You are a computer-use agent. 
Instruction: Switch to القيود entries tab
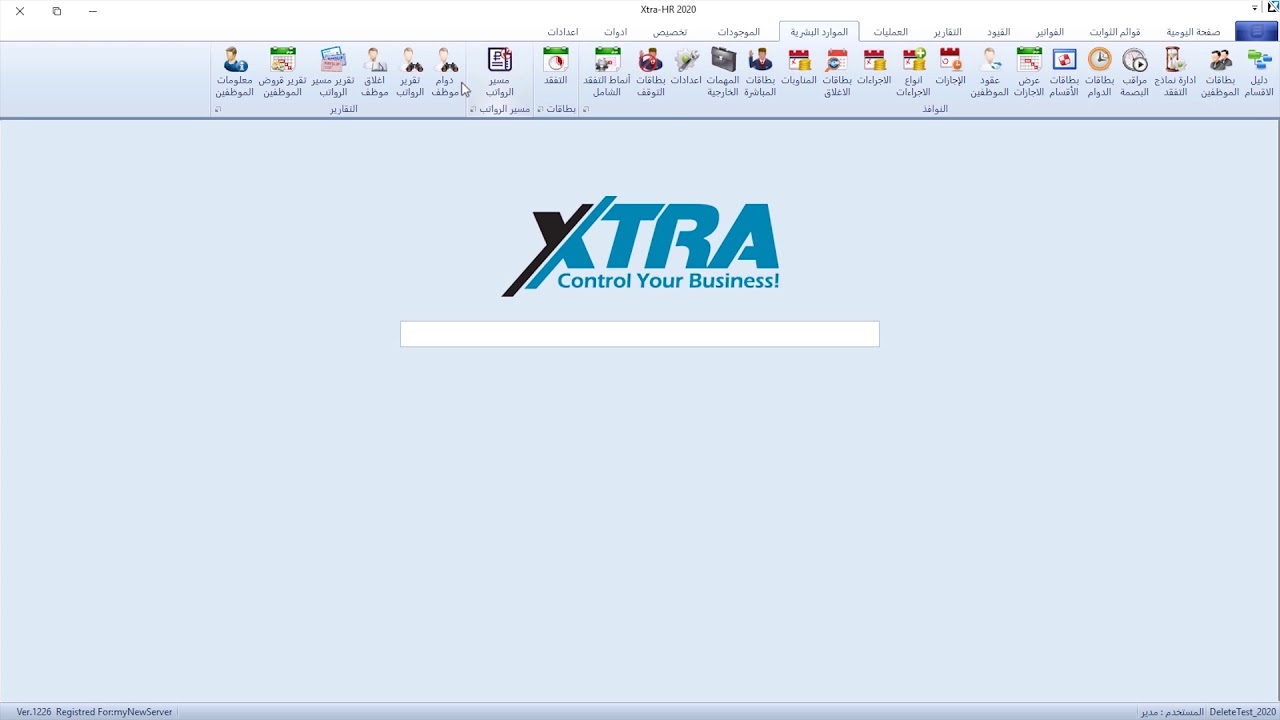tap(998, 32)
